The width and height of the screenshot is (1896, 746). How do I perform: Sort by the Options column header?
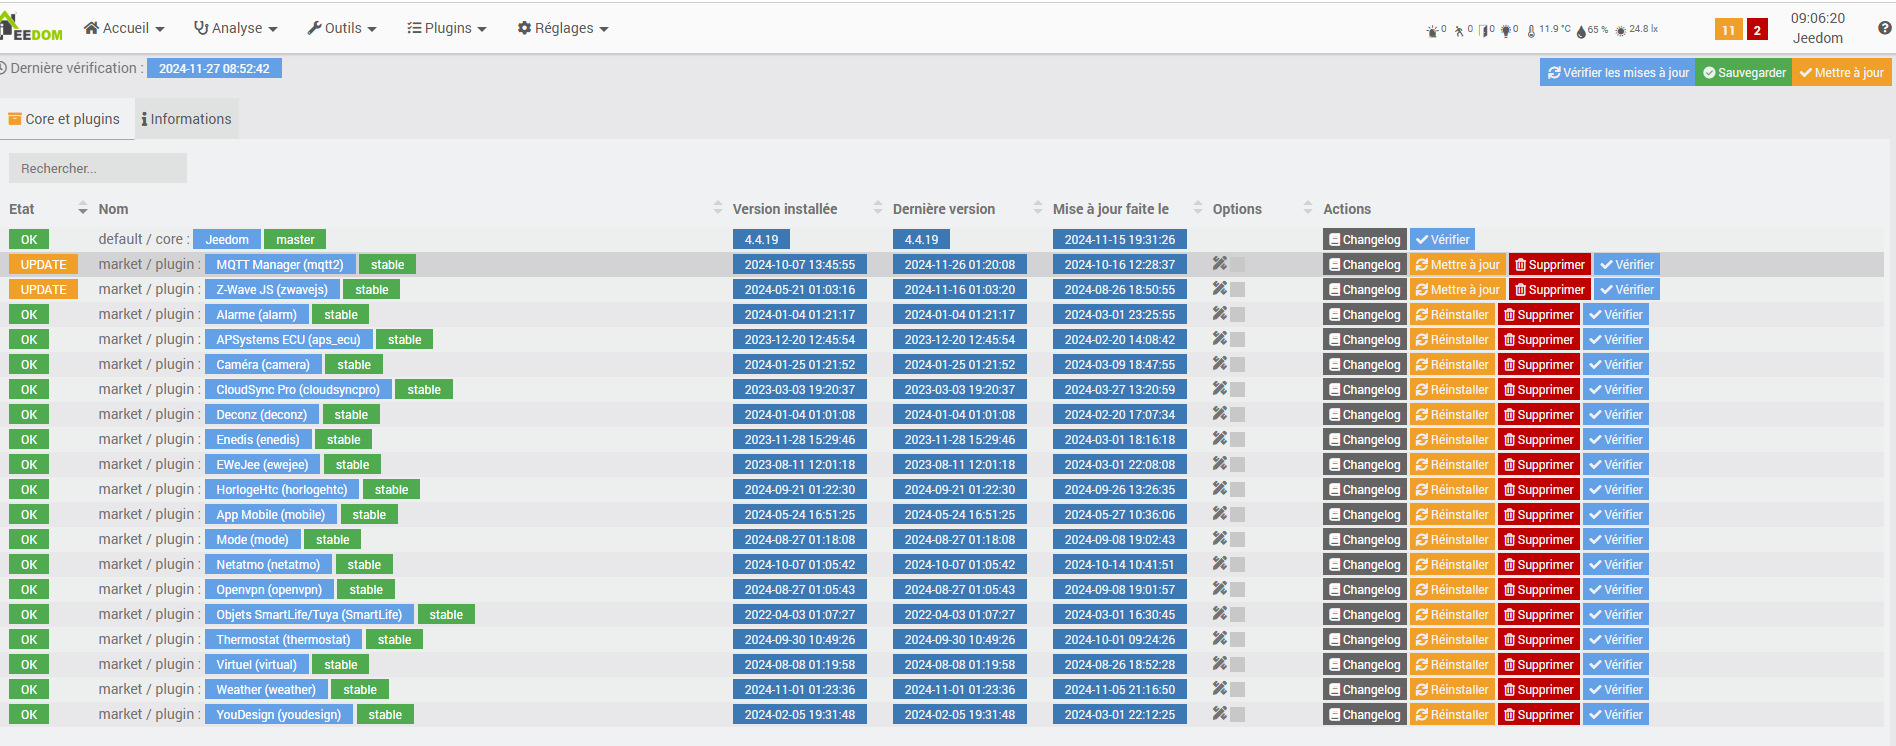1262,209
